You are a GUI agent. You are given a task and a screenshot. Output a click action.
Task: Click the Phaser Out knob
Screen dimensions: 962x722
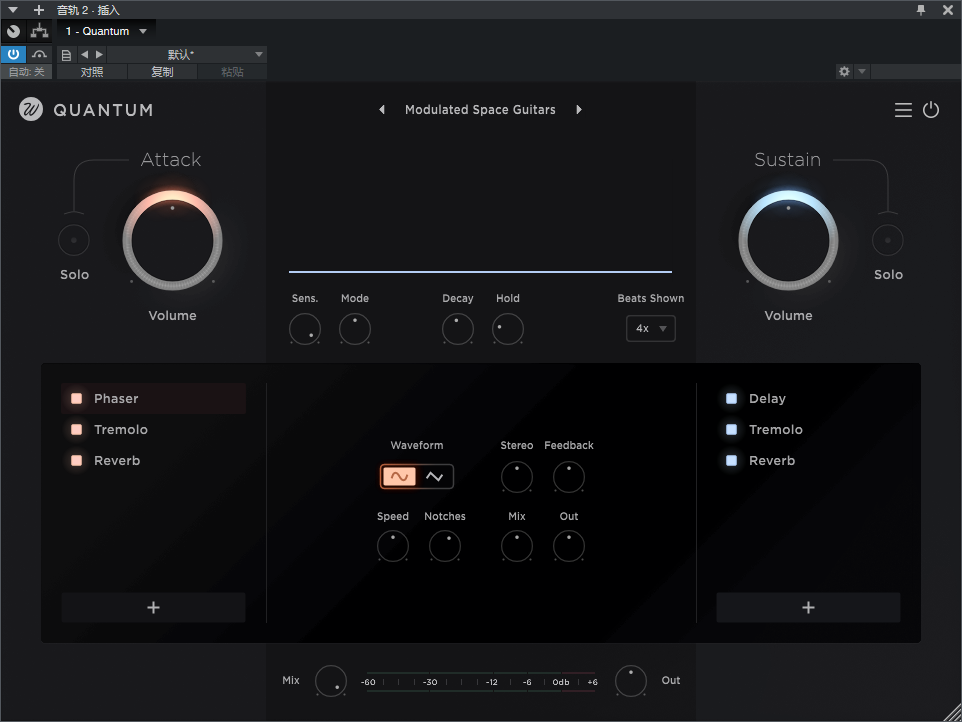coord(569,547)
